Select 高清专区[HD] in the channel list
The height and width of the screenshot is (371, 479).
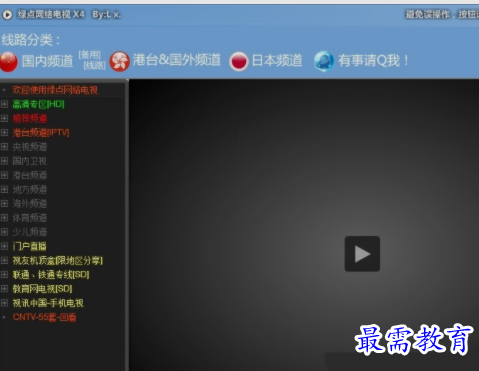pos(38,104)
